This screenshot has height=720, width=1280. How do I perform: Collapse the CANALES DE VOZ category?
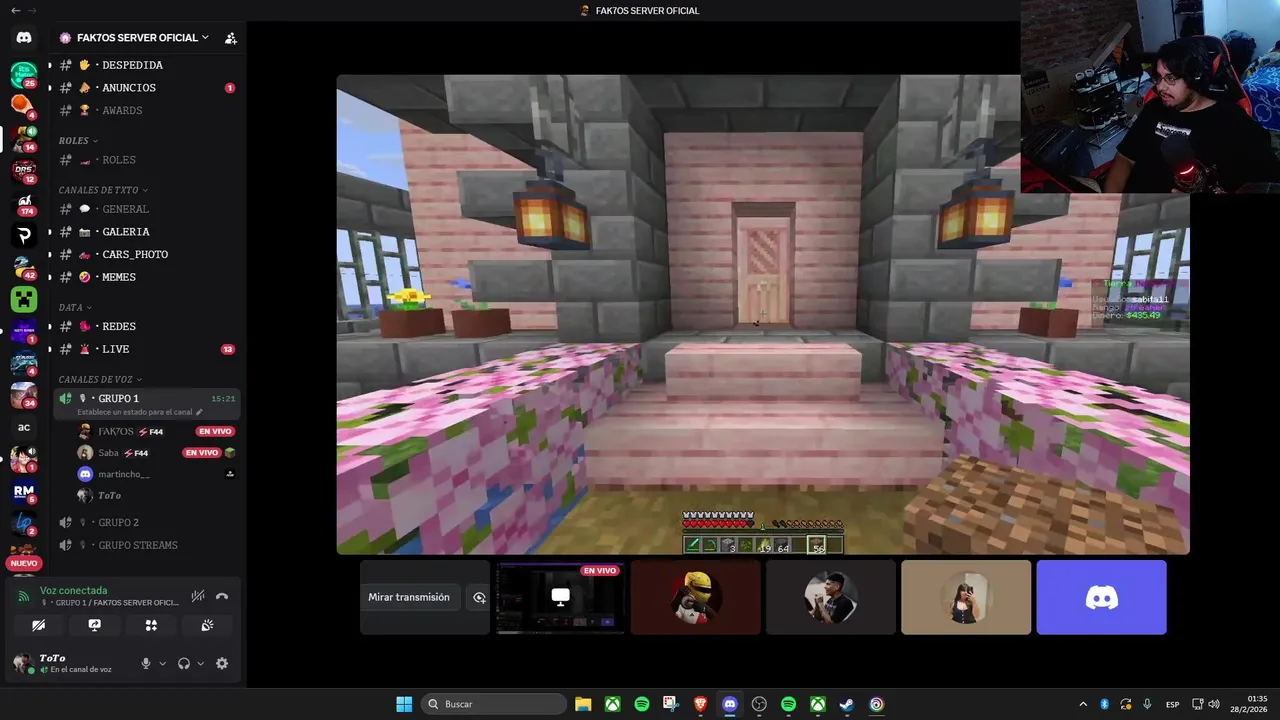pyautogui.click(x=100, y=380)
